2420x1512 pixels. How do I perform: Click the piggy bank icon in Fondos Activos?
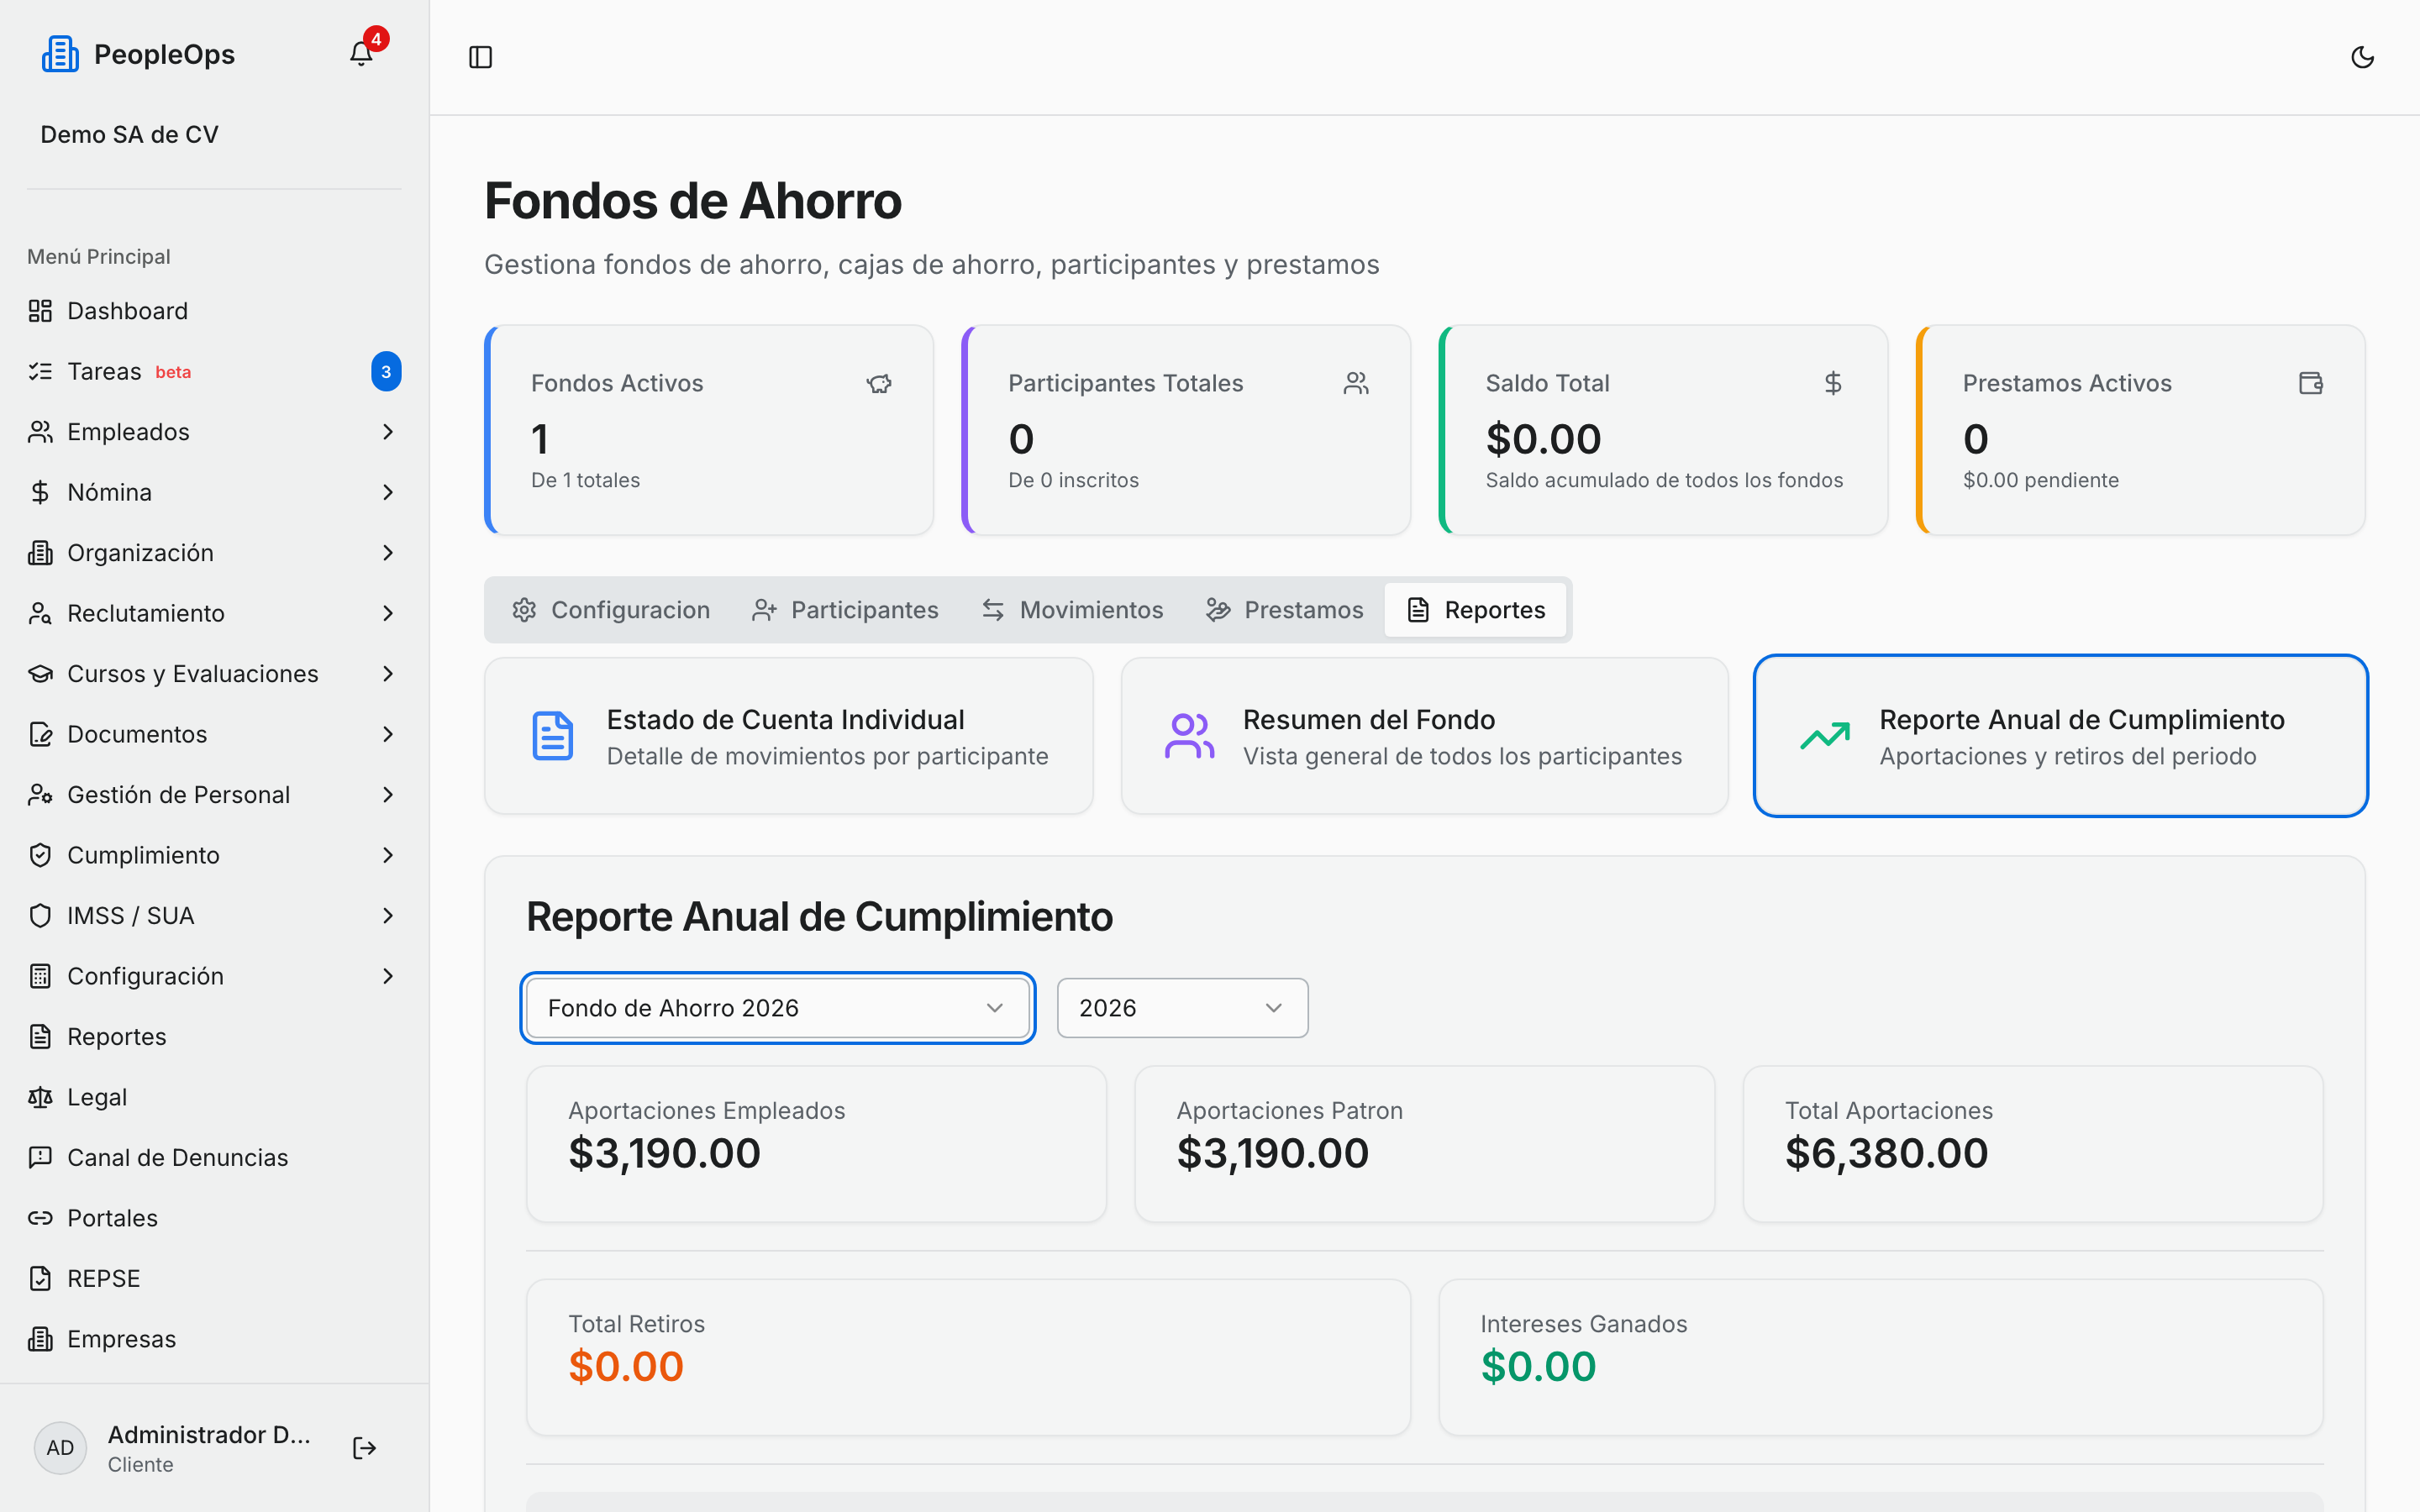pyautogui.click(x=879, y=383)
